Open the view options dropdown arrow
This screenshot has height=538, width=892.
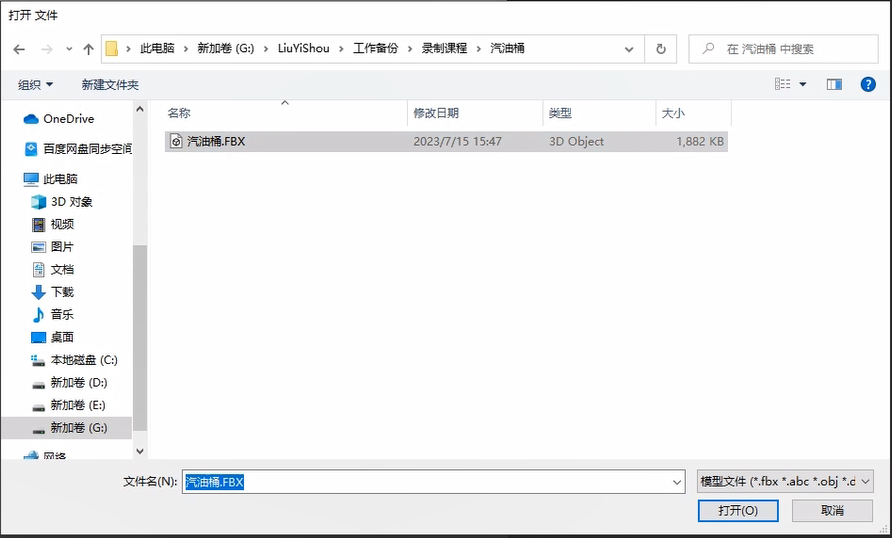803,85
